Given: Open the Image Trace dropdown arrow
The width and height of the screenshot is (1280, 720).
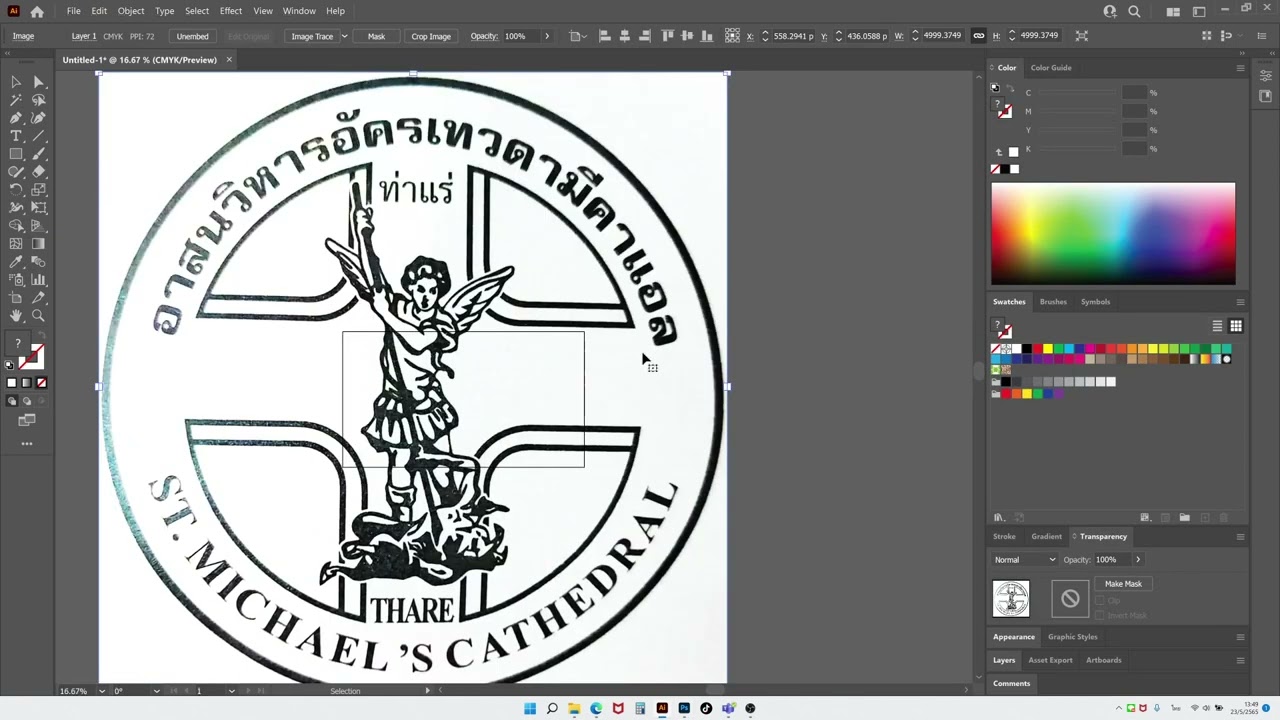Looking at the screenshot, I should point(344,36).
